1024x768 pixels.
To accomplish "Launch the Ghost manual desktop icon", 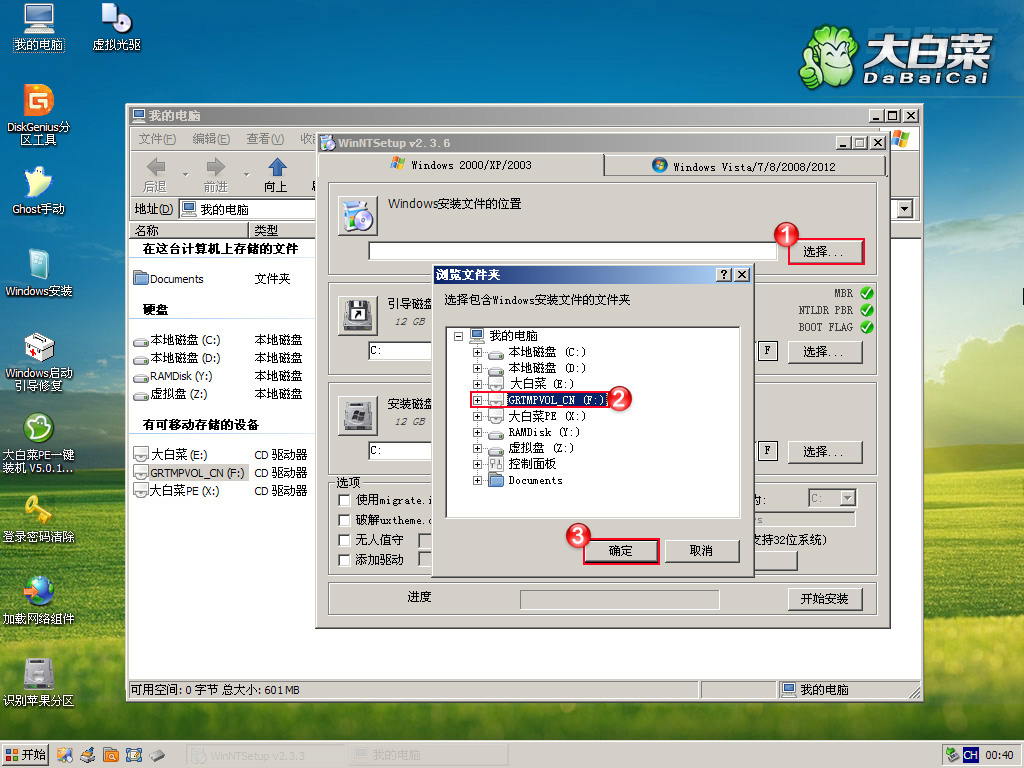I will tap(38, 183).
